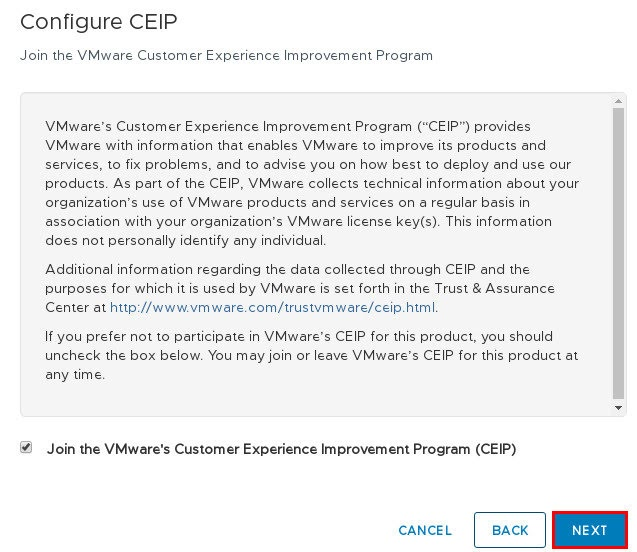Click the 'any time.' text ending the notice
637x552 pixels.
coord(75,374)
